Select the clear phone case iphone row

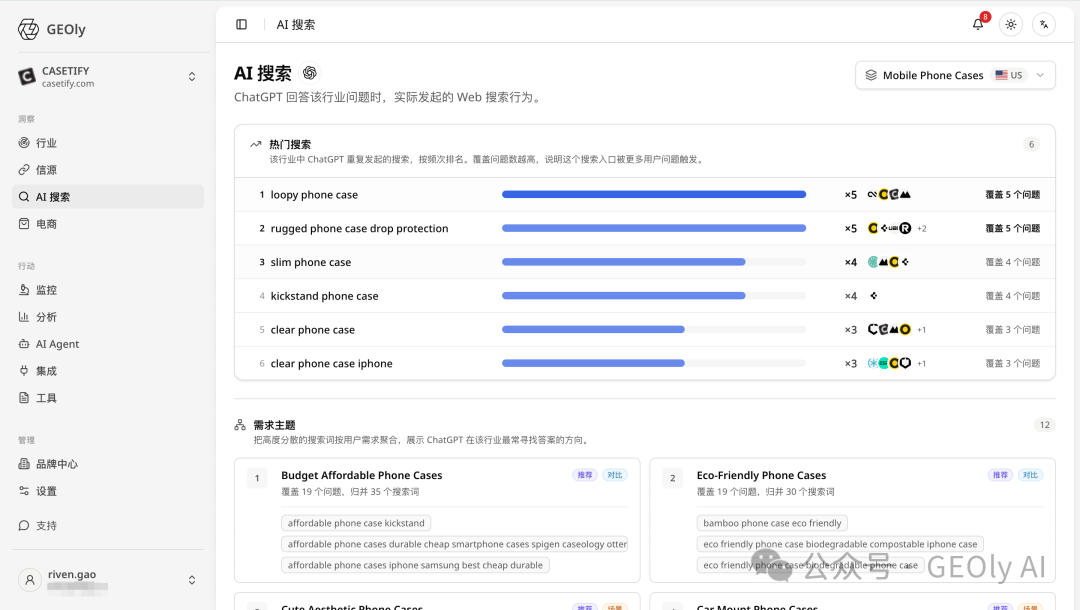(x=645, y=364)
